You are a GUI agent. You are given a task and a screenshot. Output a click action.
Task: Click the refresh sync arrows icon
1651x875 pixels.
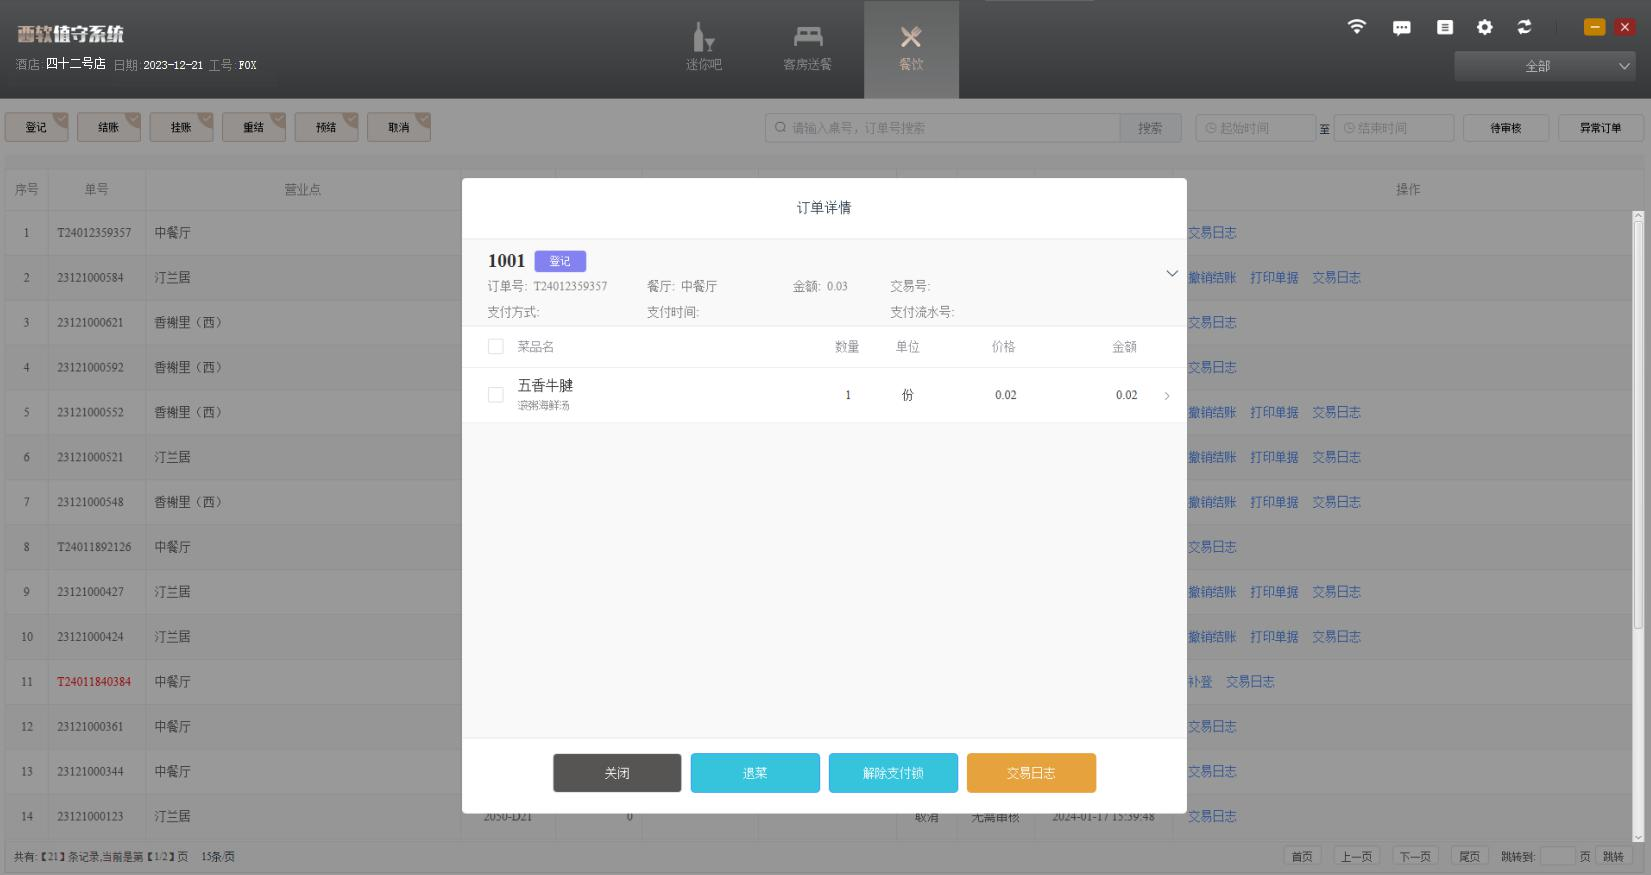tap(1524, 28)
